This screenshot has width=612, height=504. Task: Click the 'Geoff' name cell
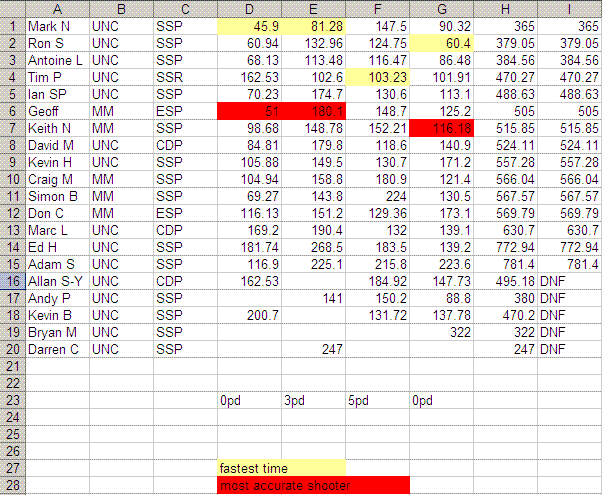coord(57,110)
